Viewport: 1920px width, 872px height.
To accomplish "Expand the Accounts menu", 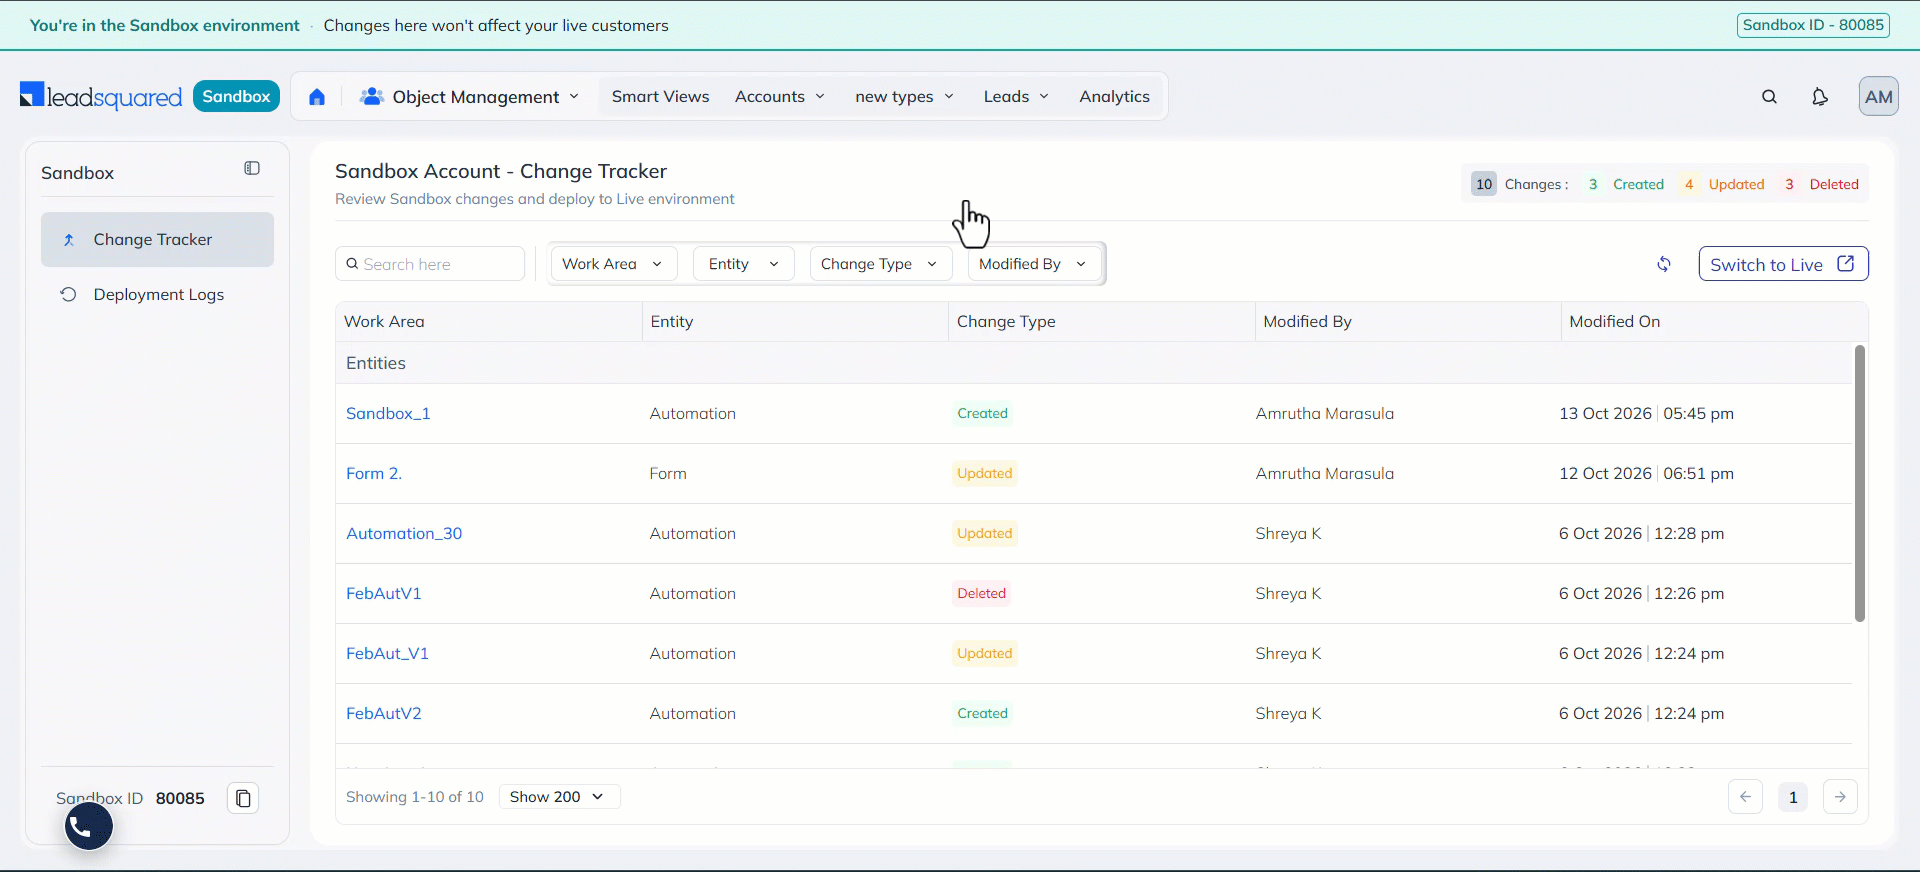I will tap(780, 97).
